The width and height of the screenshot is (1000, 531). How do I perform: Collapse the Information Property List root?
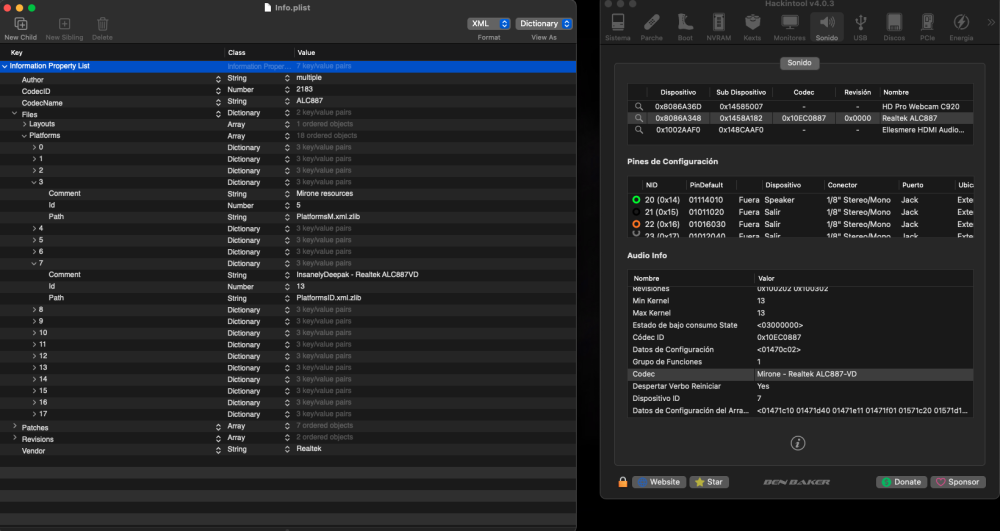(4, 66)
